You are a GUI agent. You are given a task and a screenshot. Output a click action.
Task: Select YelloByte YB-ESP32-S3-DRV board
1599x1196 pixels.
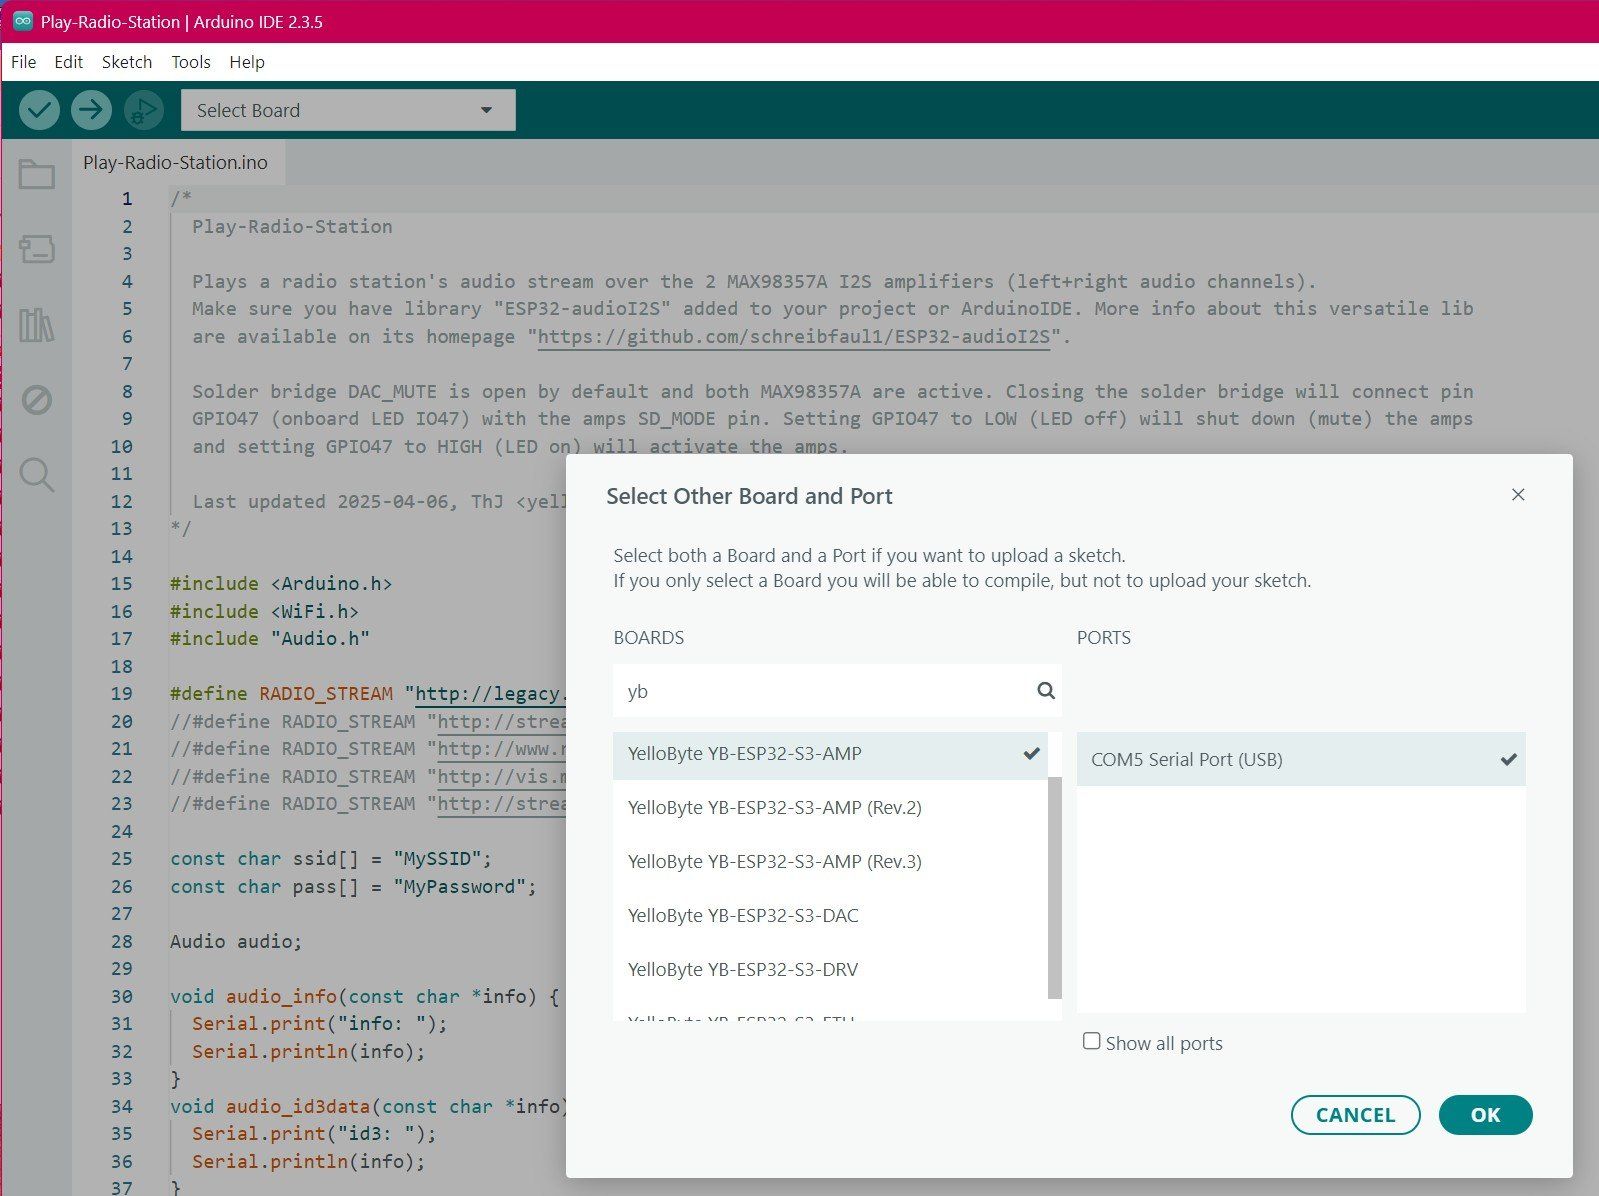pyautogui.click(x=830, y=970)
